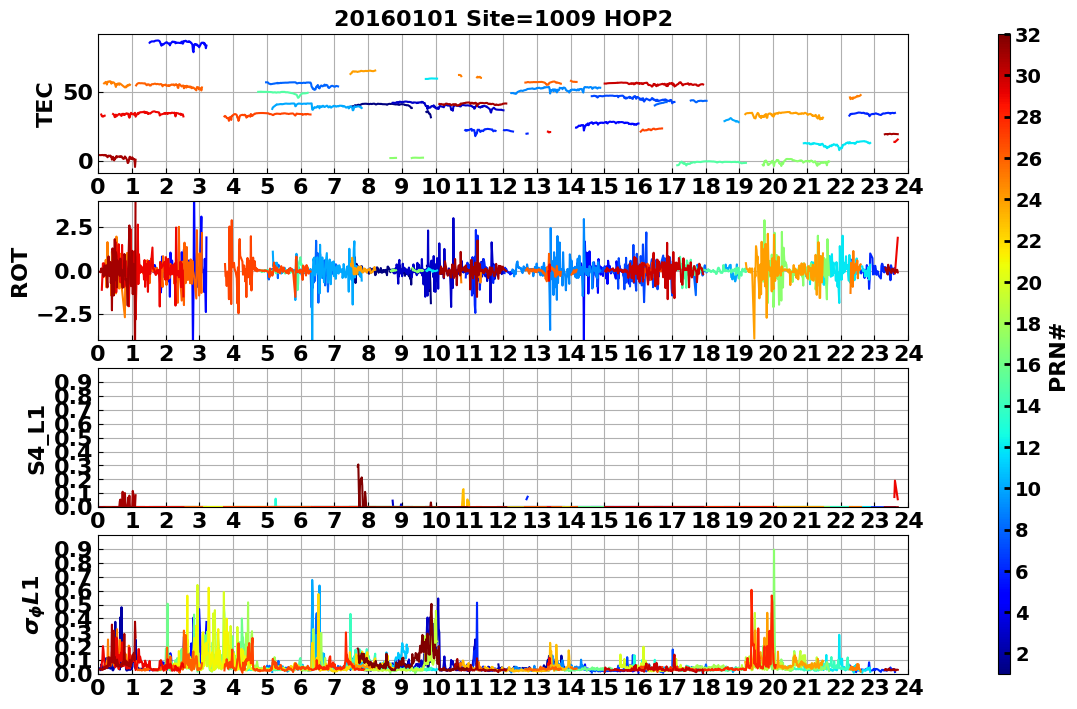Click the 'S4_L1' y-axis label
This screenshot has width=1077, height=709.
(x=36, y=440)
